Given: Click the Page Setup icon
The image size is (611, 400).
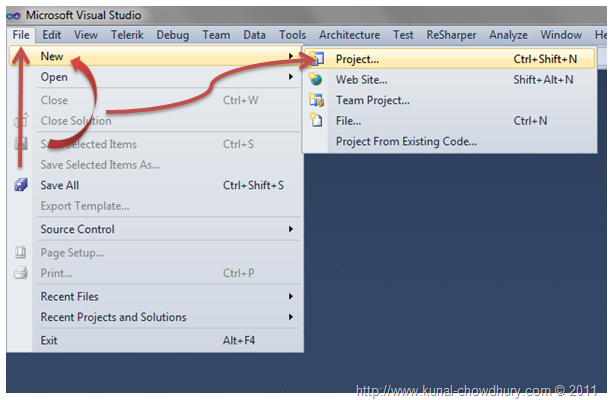Looking at the screenshot, I should click(x=20, y=253).
